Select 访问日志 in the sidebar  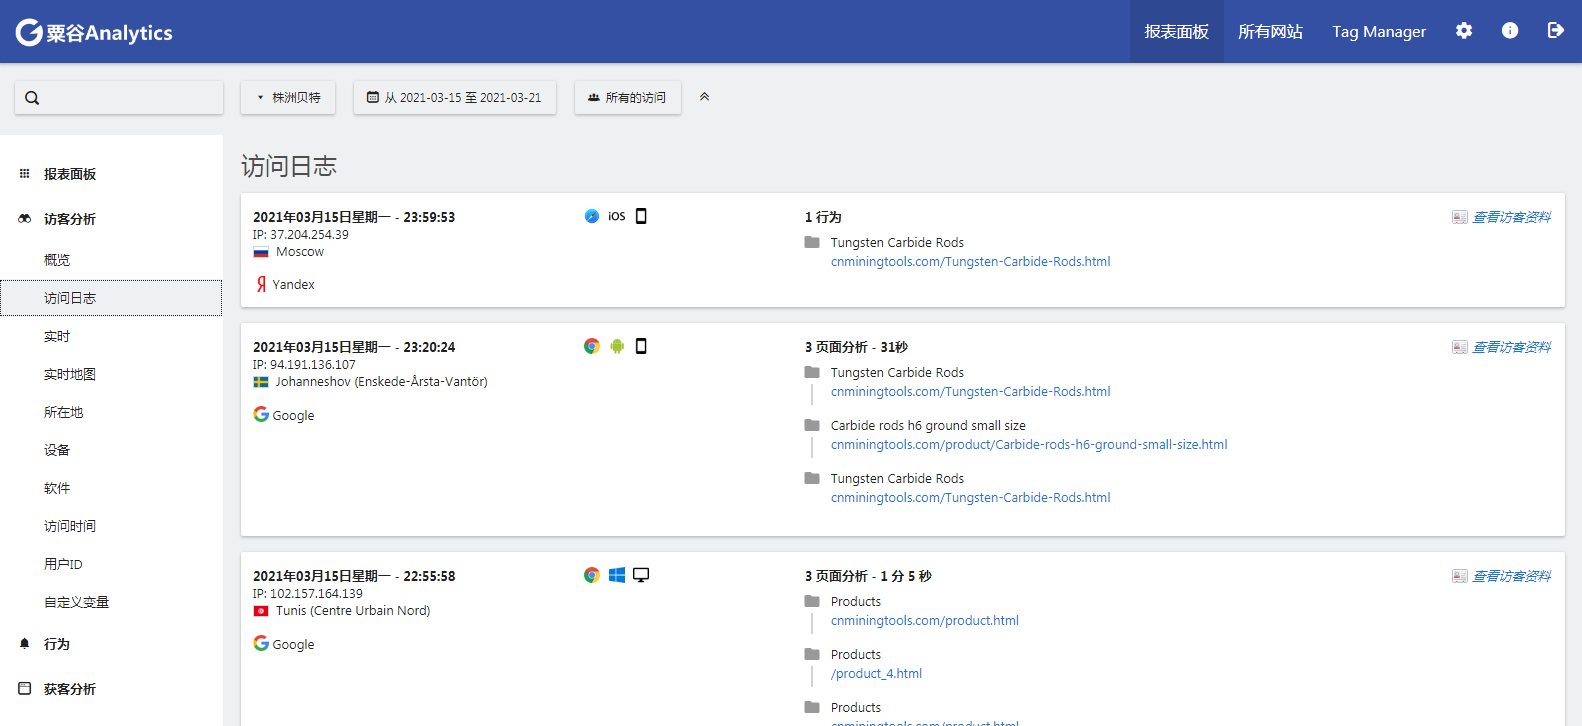coord(111,298)
